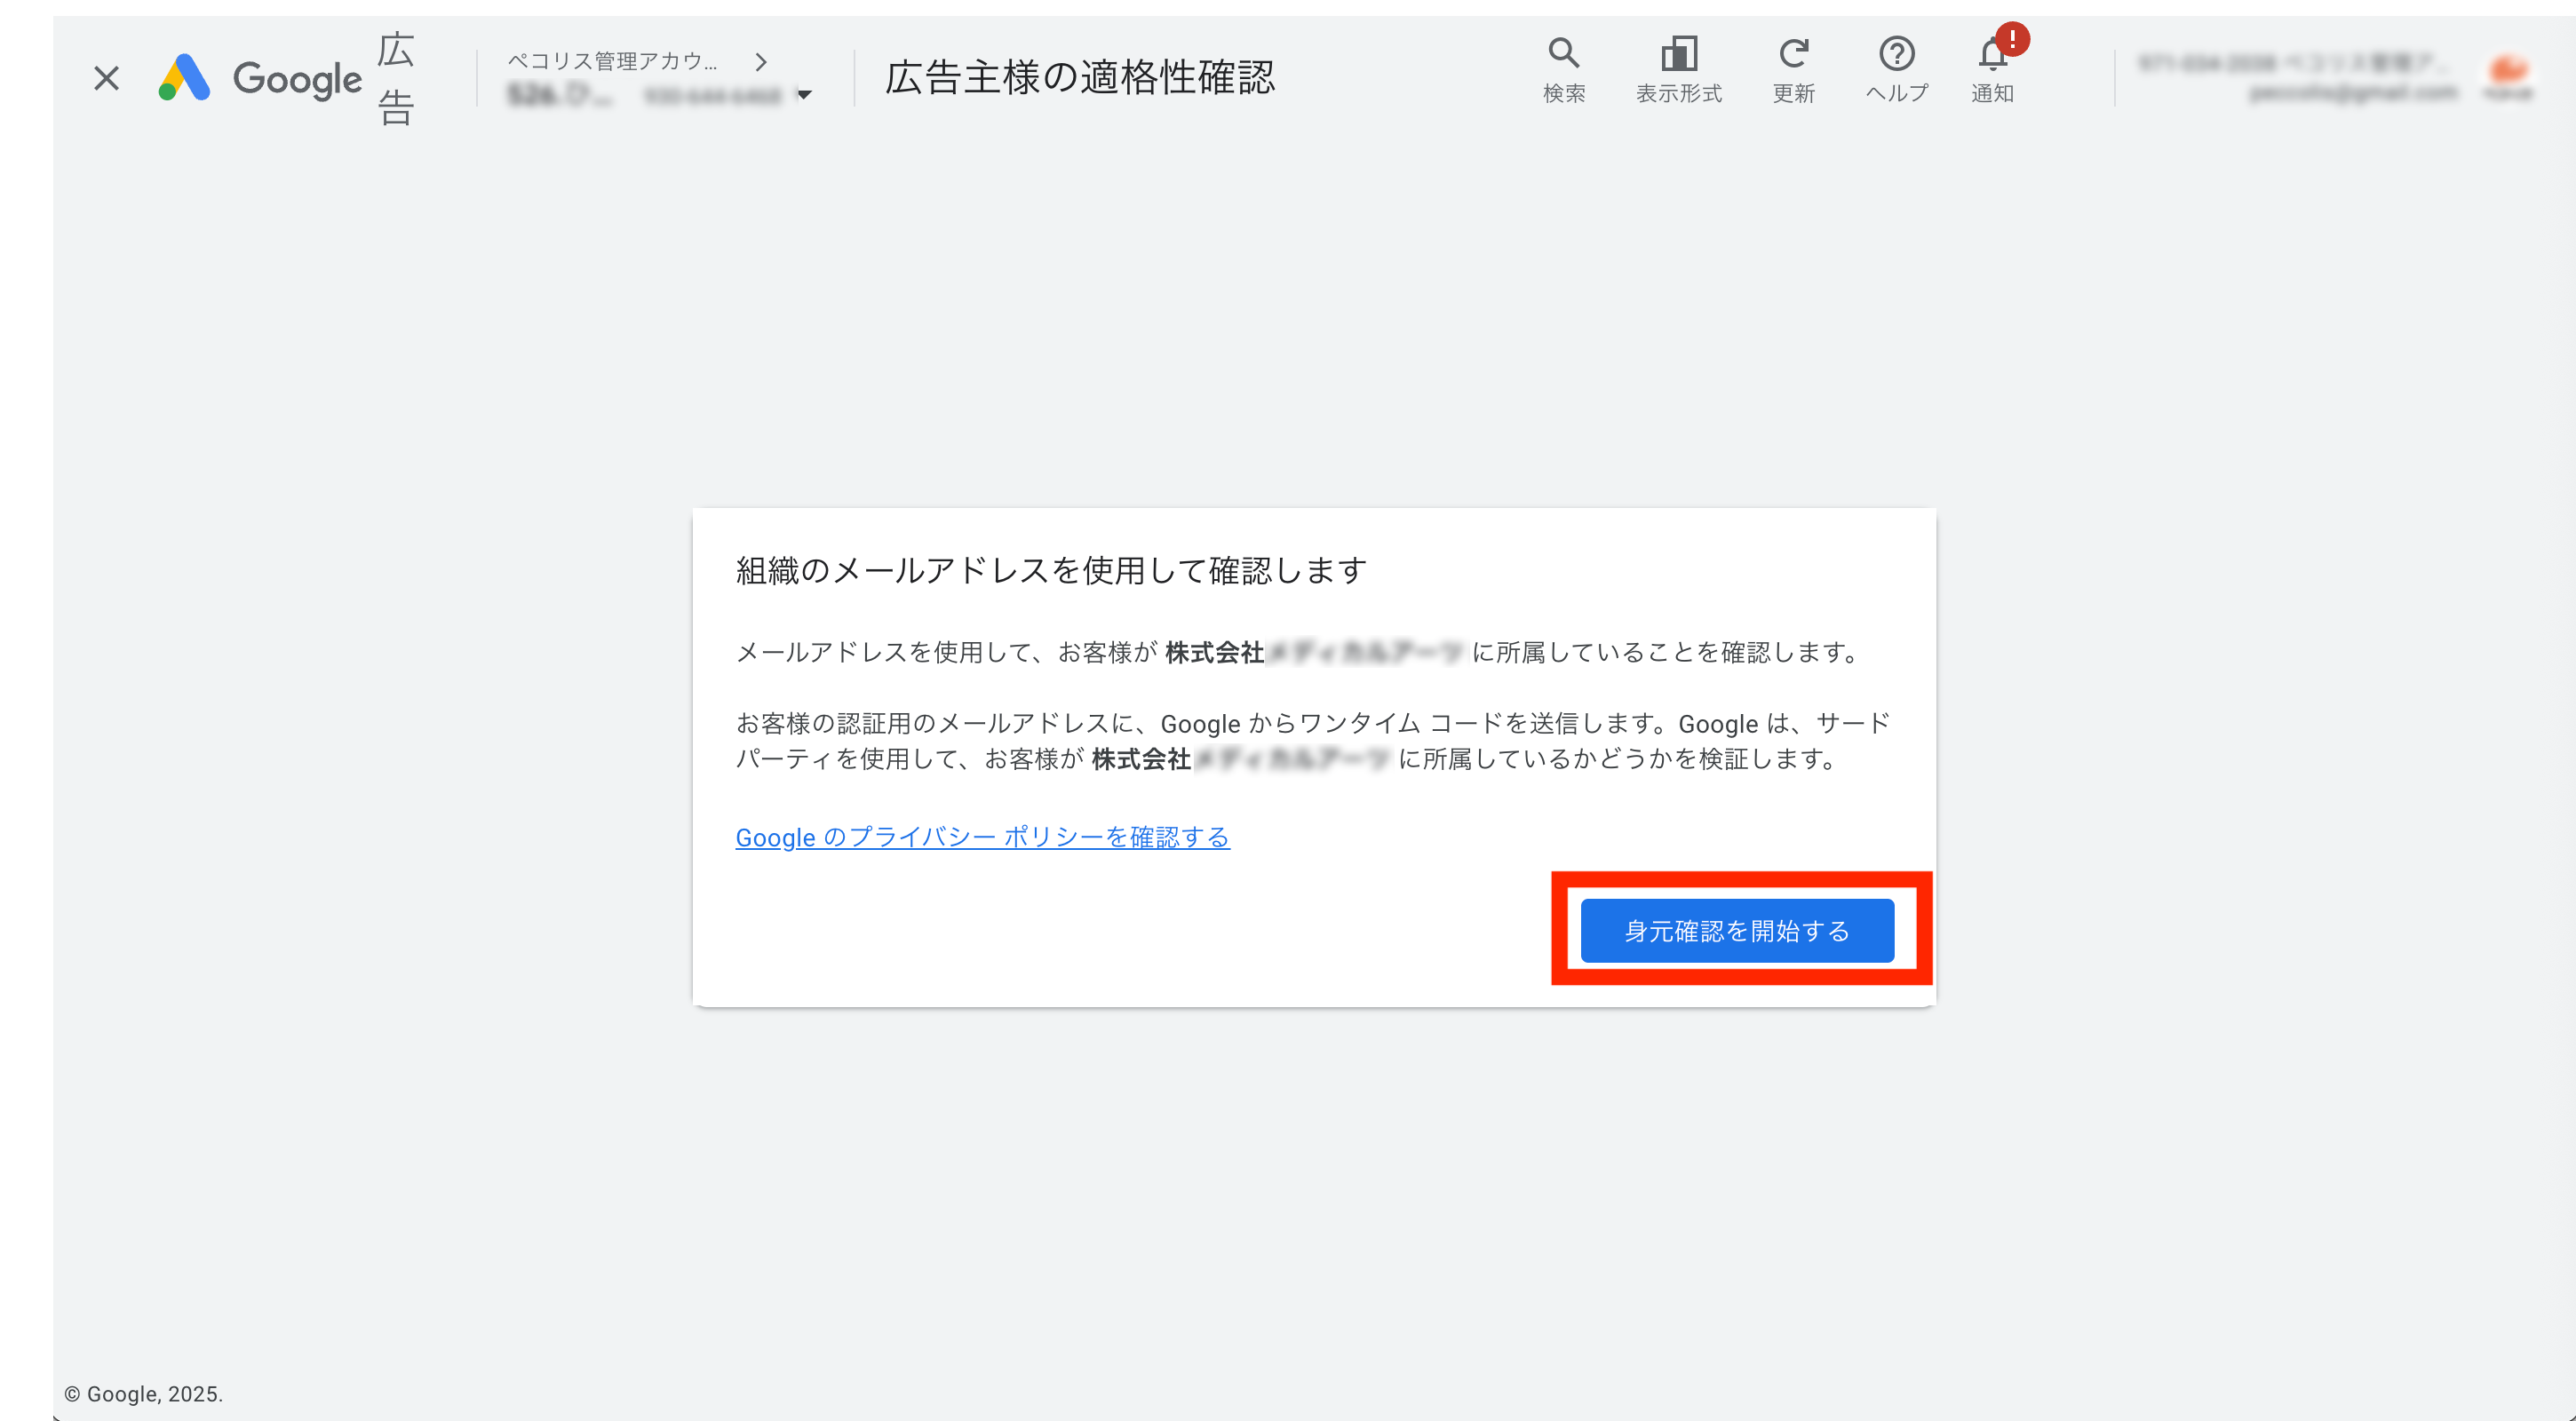Open the Google privacy policy link
Viewport: 2576px width, 1421px height.
click(x=982, y=837)
